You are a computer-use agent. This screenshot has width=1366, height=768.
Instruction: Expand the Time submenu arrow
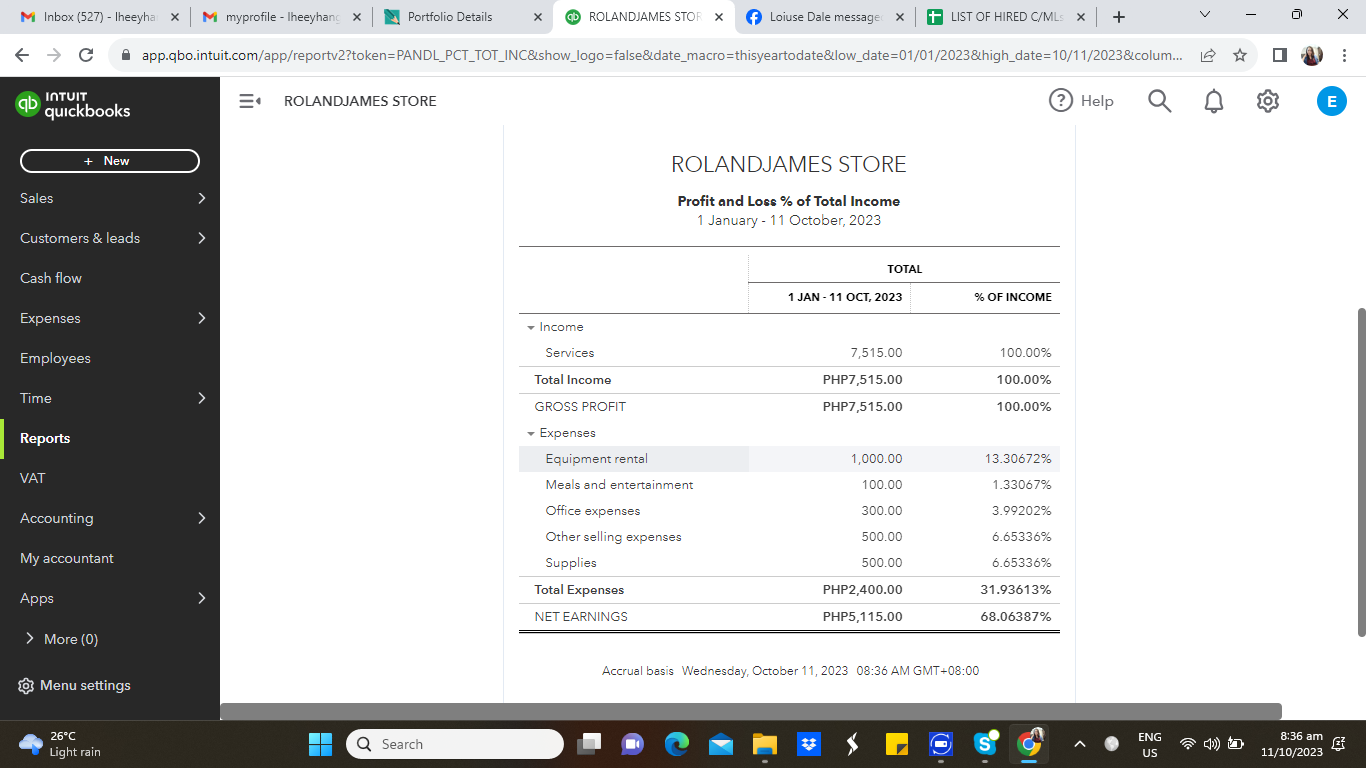pos(202,398)
